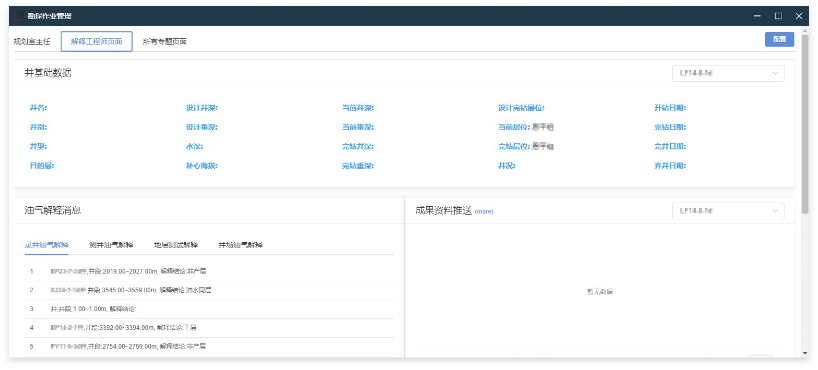Click the blue 配置 button

(x=779, y=40)
